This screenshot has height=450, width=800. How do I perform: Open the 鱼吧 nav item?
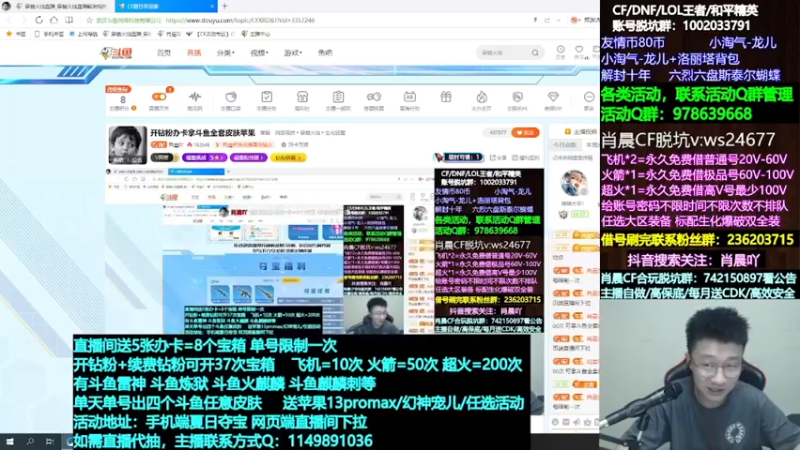point(325,53)
